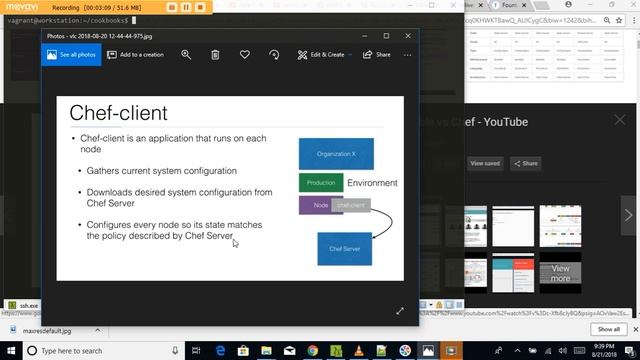Open the Mail app from the taskbar
Image resolution: width=640 pixels, height=360 pixels.
289,351
